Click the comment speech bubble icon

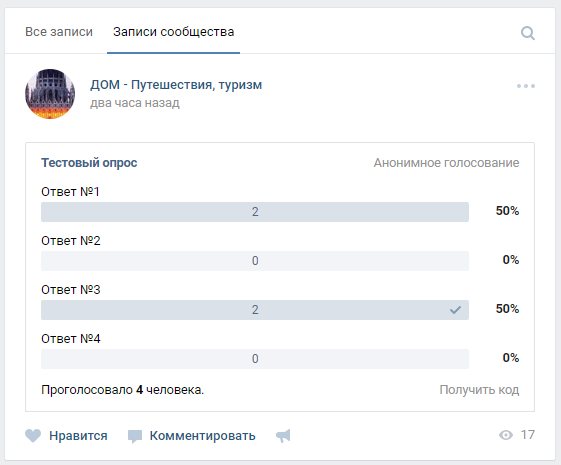coord(135,436)
